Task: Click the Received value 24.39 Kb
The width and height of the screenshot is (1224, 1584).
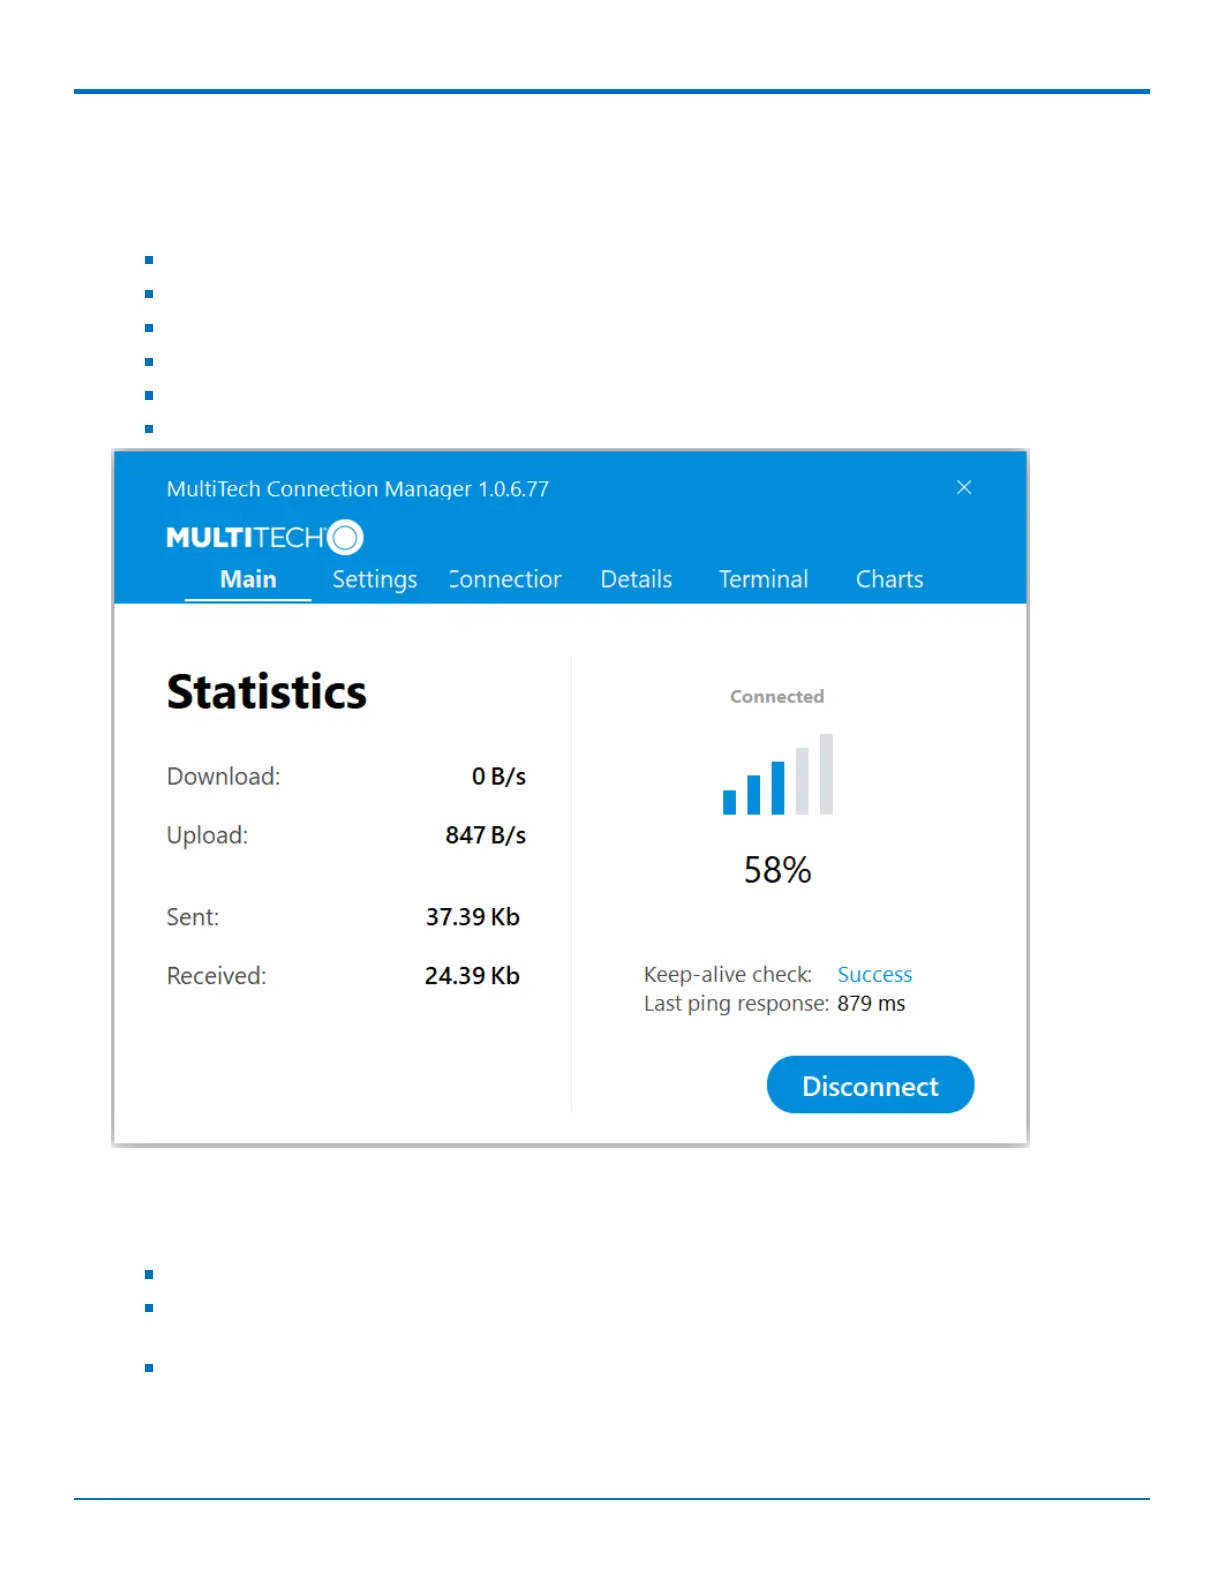Action: (472, 976)
